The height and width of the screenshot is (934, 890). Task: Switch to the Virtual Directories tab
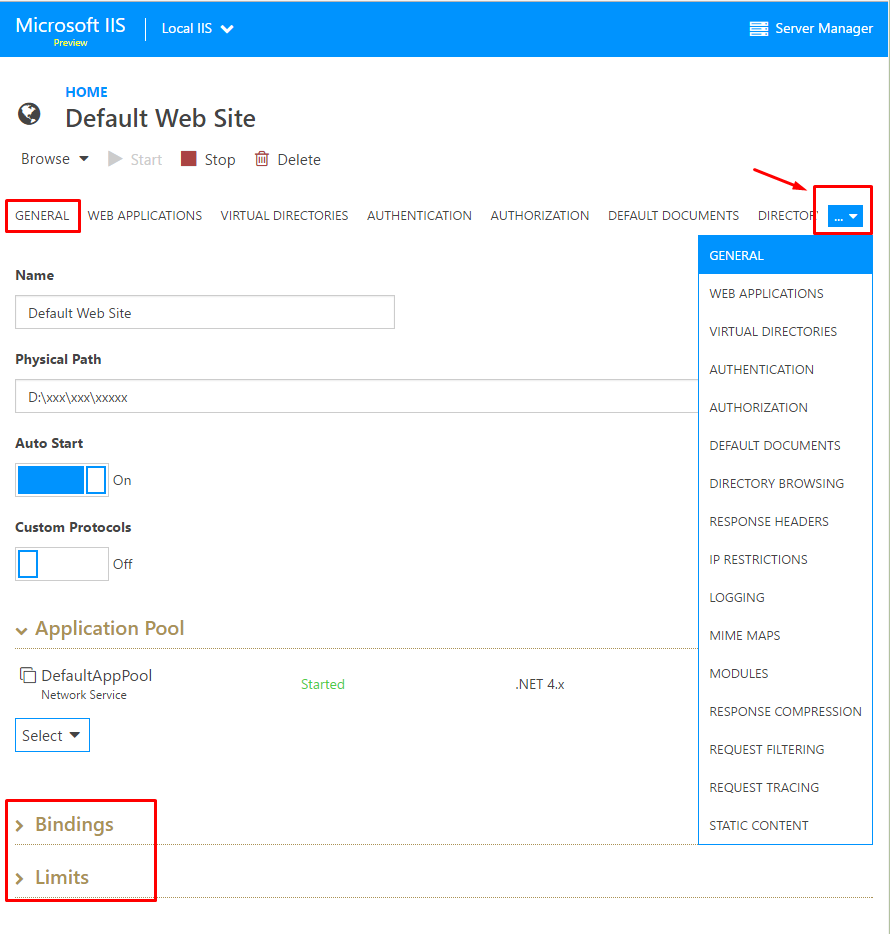point(284,216)
